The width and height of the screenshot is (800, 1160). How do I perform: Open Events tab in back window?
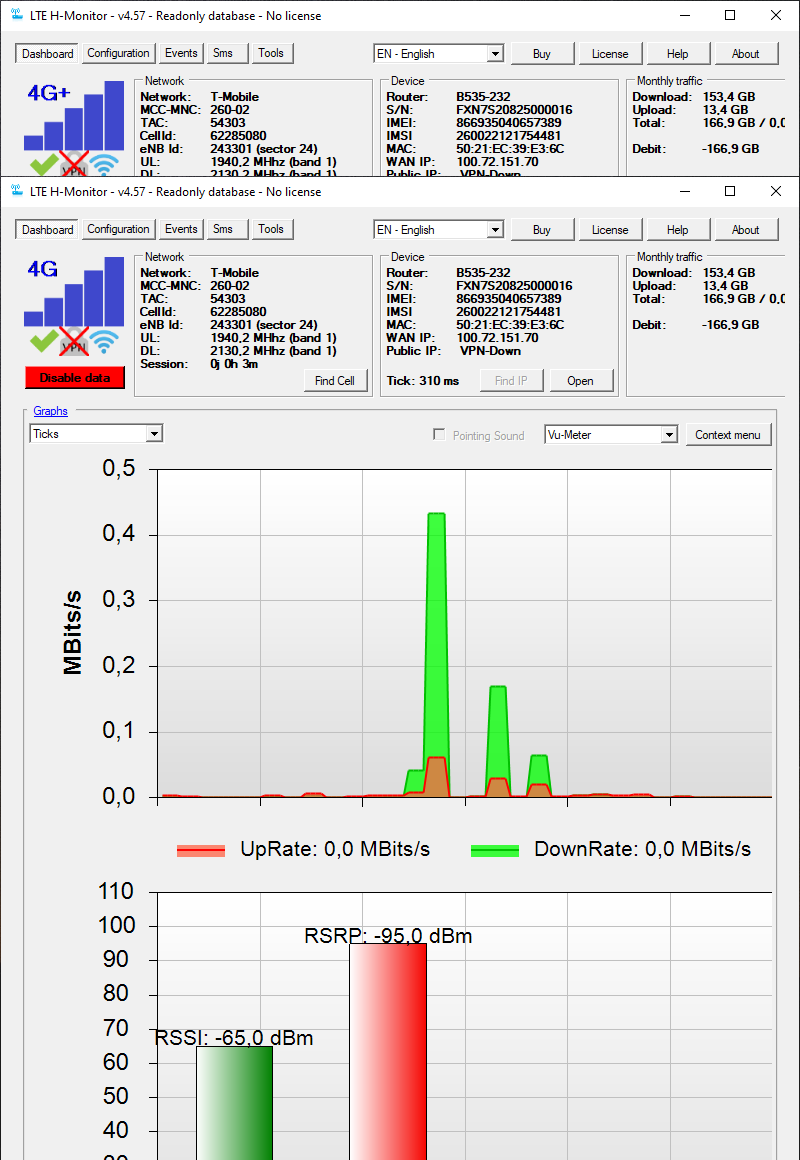tap(181, 53)
